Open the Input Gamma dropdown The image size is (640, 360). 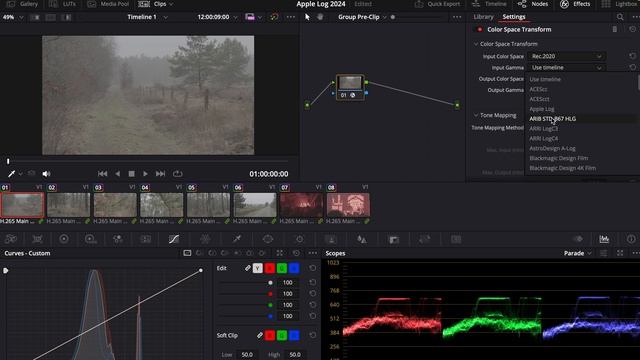[x=567, y=67]
